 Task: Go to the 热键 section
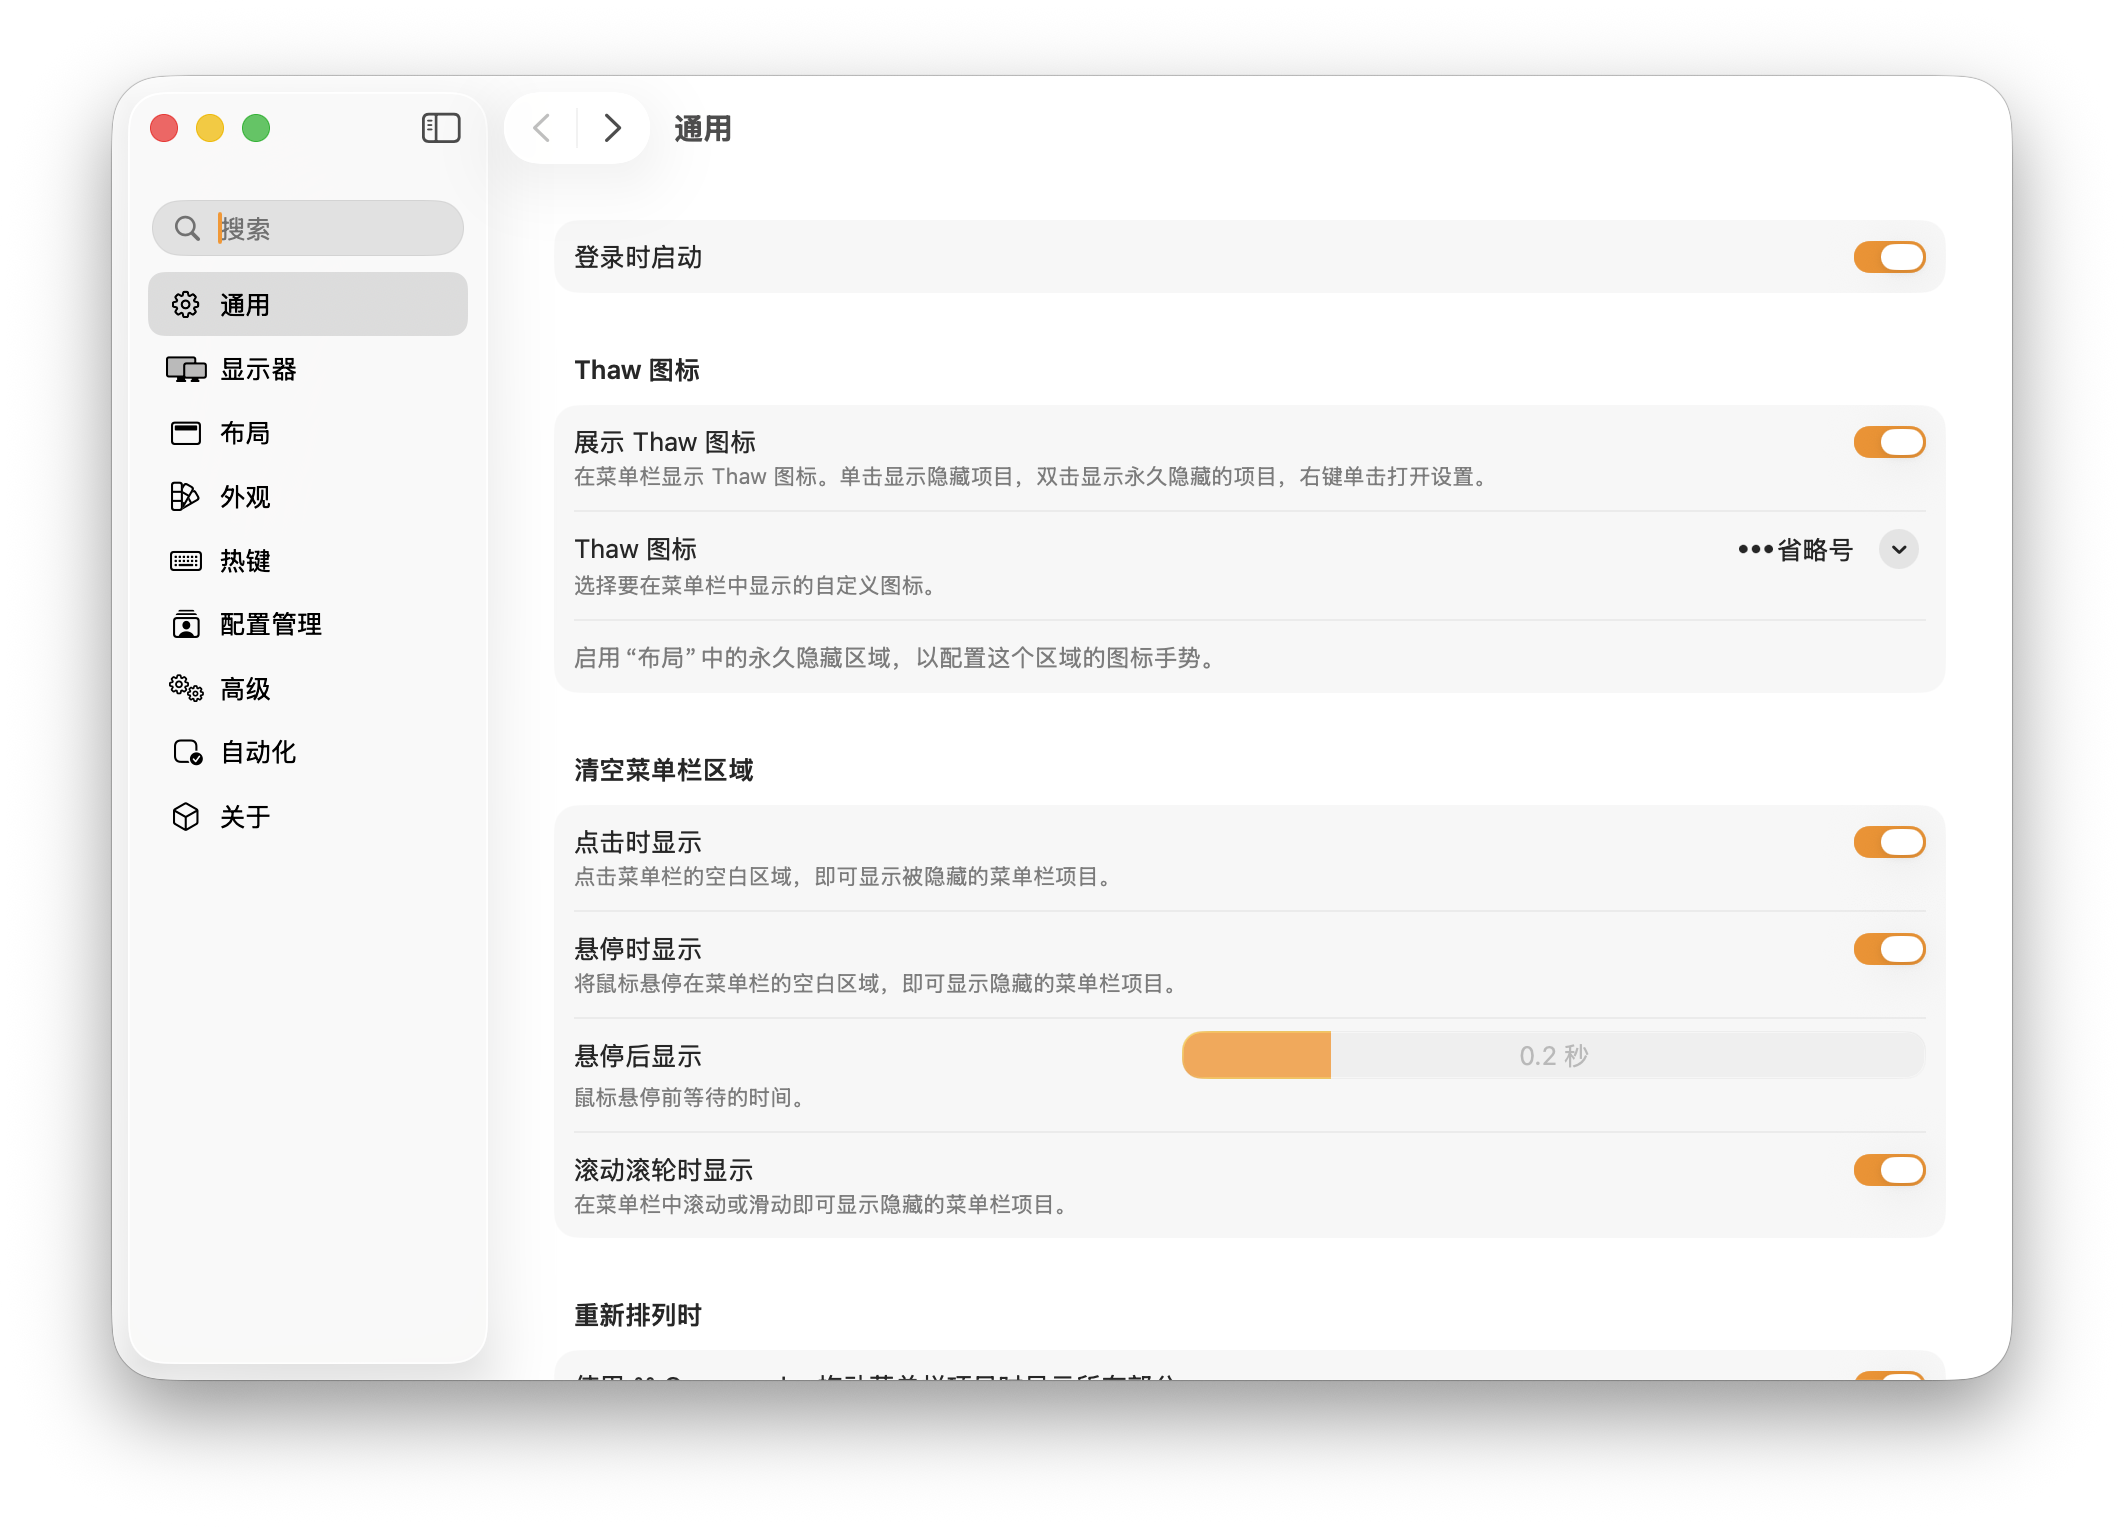pos(308,561)
